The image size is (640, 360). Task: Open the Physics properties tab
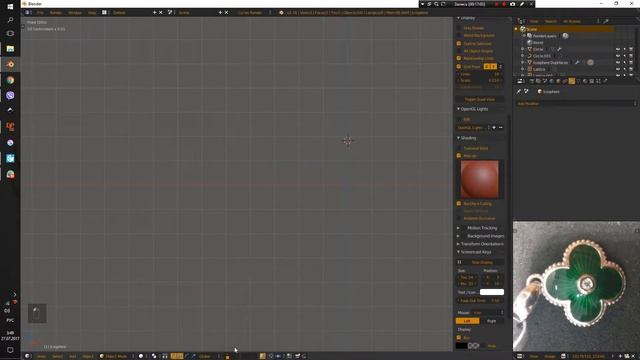pos(605,81)
